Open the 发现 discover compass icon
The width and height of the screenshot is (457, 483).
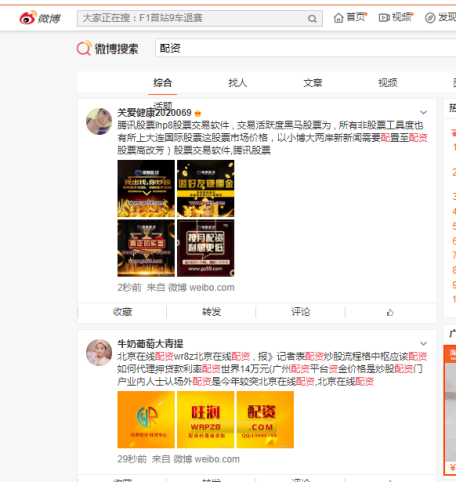click(x=430, y=18)
